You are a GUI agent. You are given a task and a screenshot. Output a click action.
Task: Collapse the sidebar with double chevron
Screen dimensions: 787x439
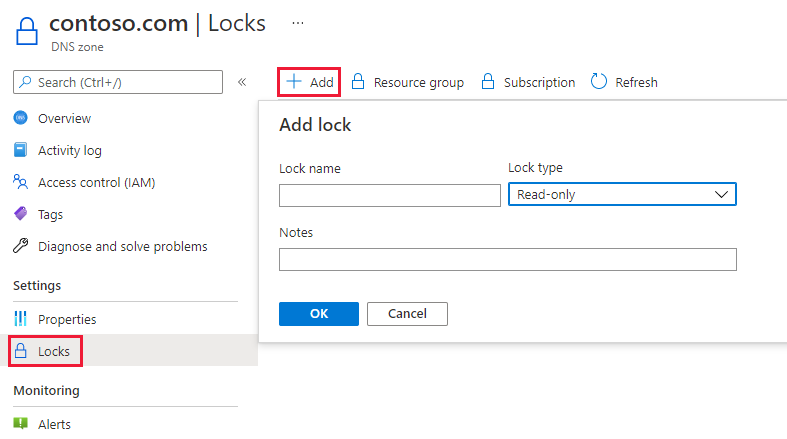point(242,82)
